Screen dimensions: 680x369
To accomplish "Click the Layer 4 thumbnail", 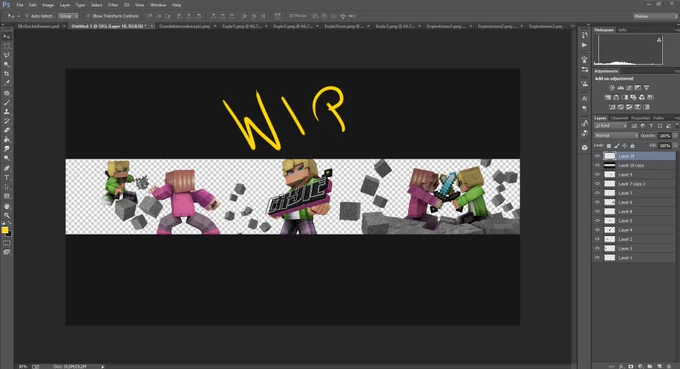I will point(610,230).
